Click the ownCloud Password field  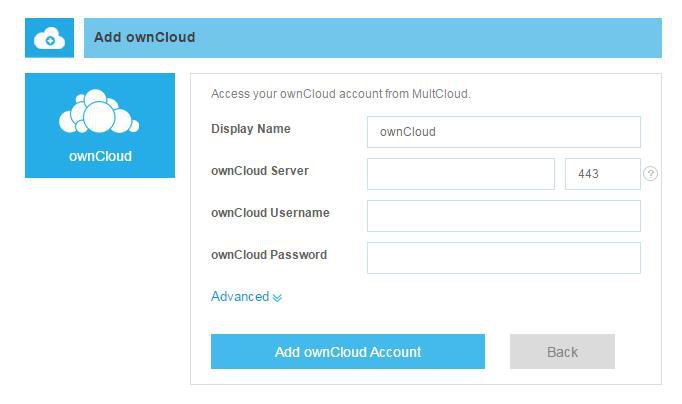pyautogui.click(x=503, y=258)
